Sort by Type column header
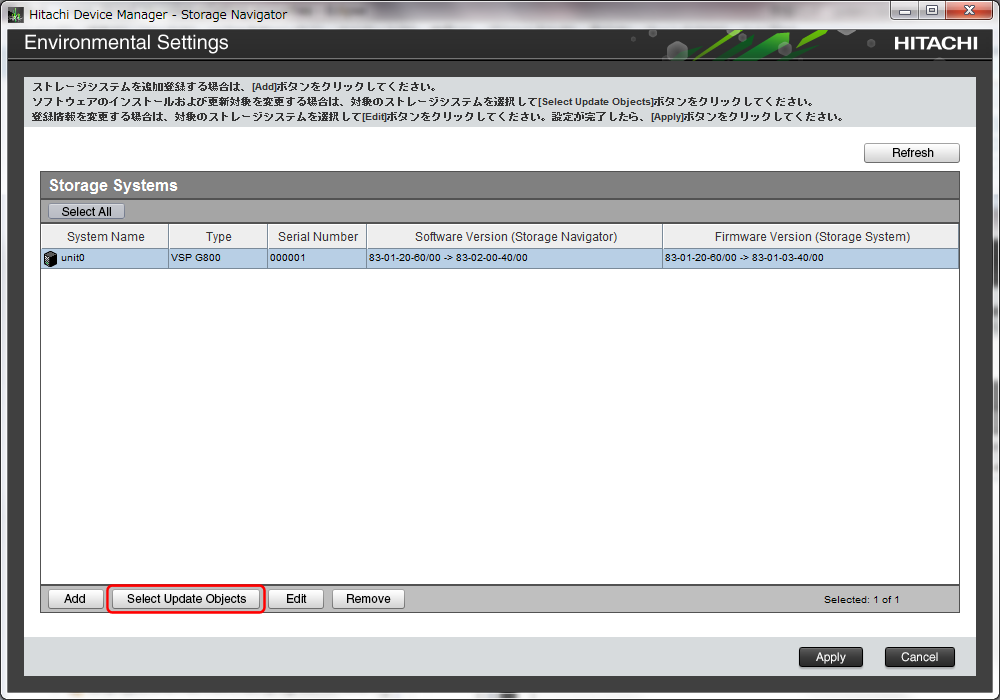The image size is (1000, 700). [218, 237]
